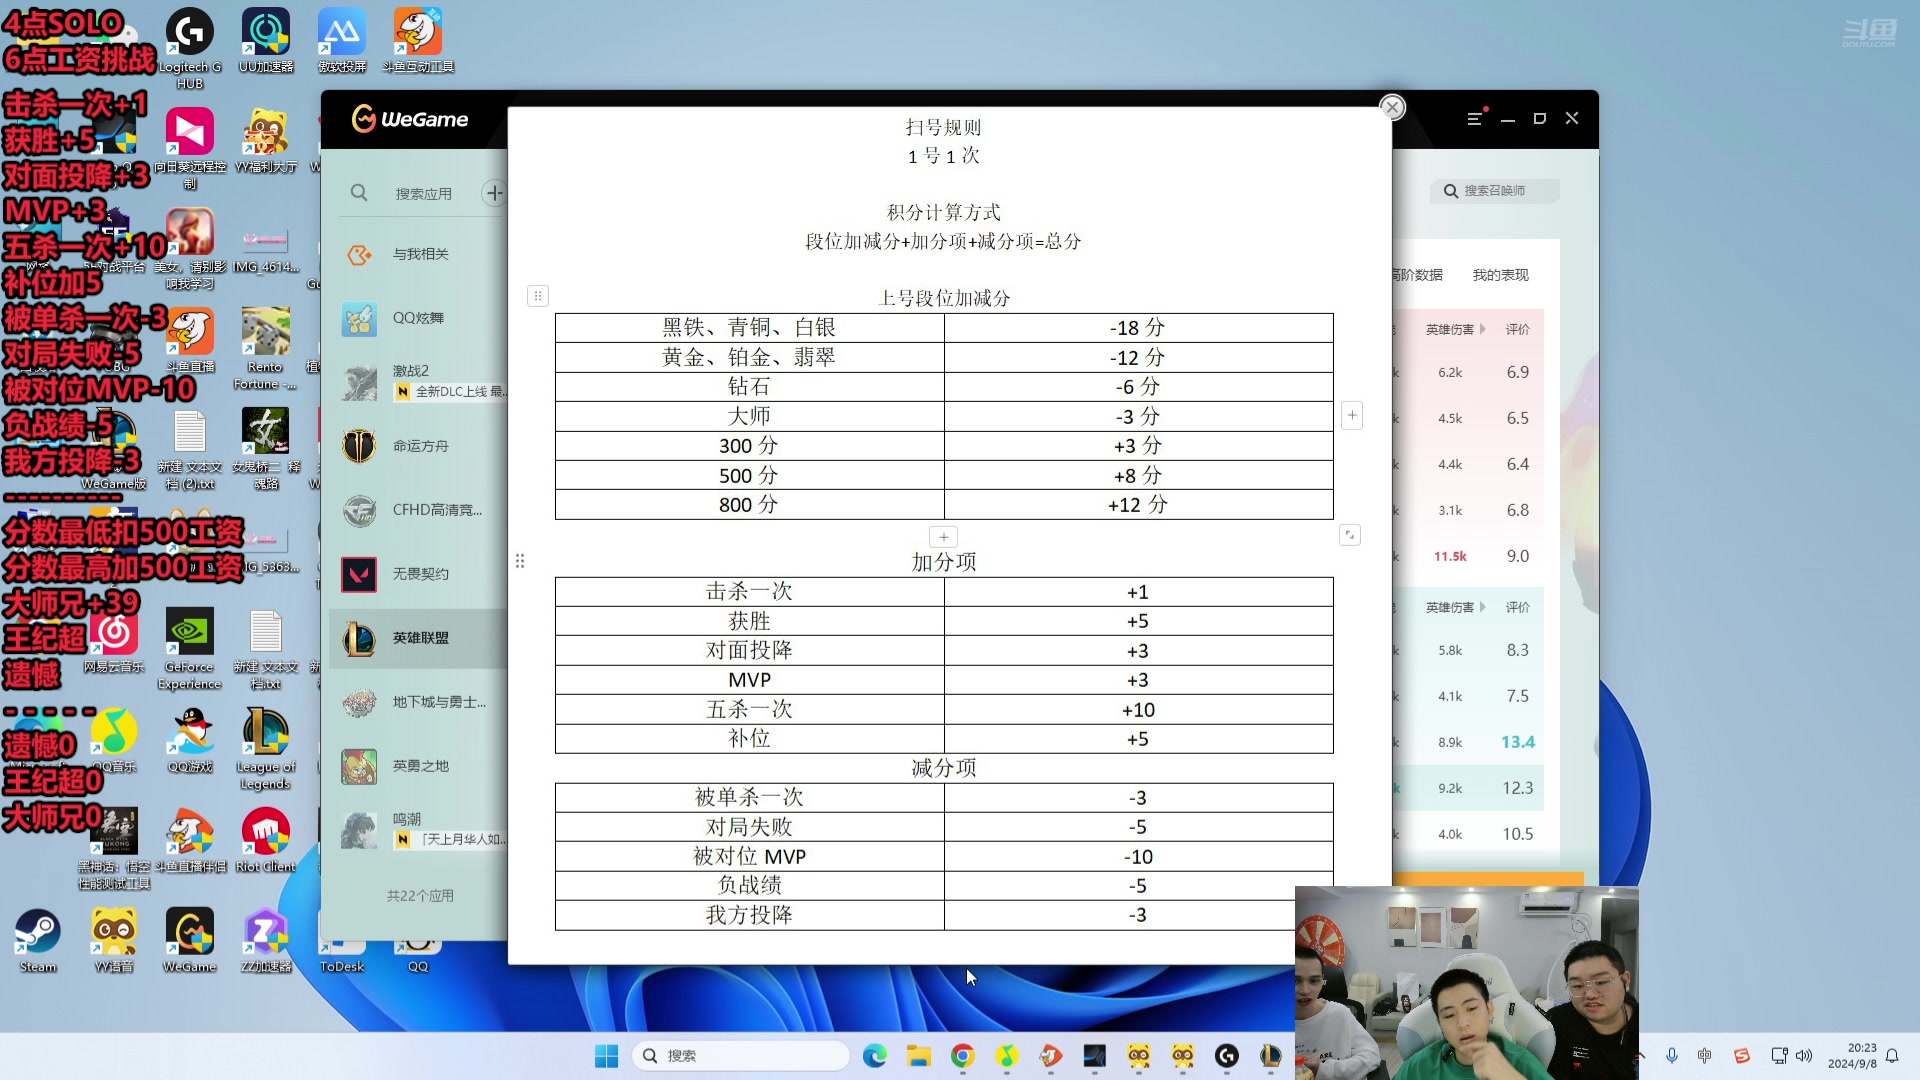1920x1080 pixels.
Task: Open Windows Start menu
Action: click(606, 1056)
